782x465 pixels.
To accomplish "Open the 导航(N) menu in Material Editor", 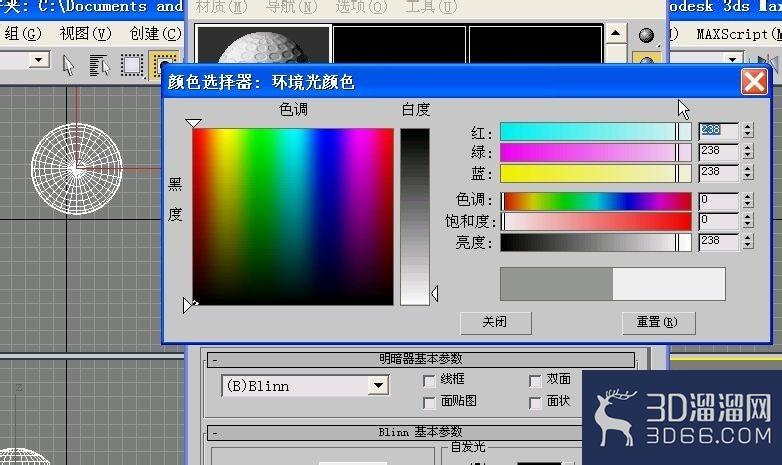I will tap(291, 6).
